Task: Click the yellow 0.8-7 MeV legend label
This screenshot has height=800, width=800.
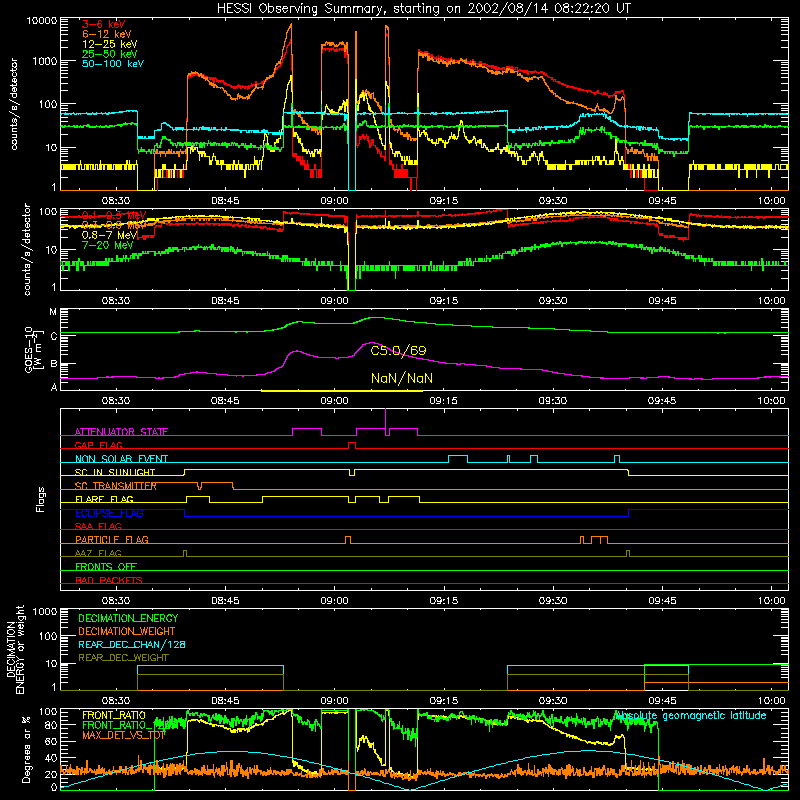Action: pos(109,235)
